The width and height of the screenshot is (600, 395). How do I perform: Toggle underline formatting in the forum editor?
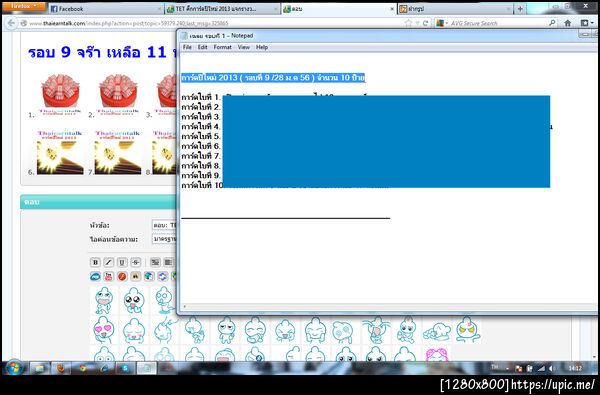click(122, 262)
